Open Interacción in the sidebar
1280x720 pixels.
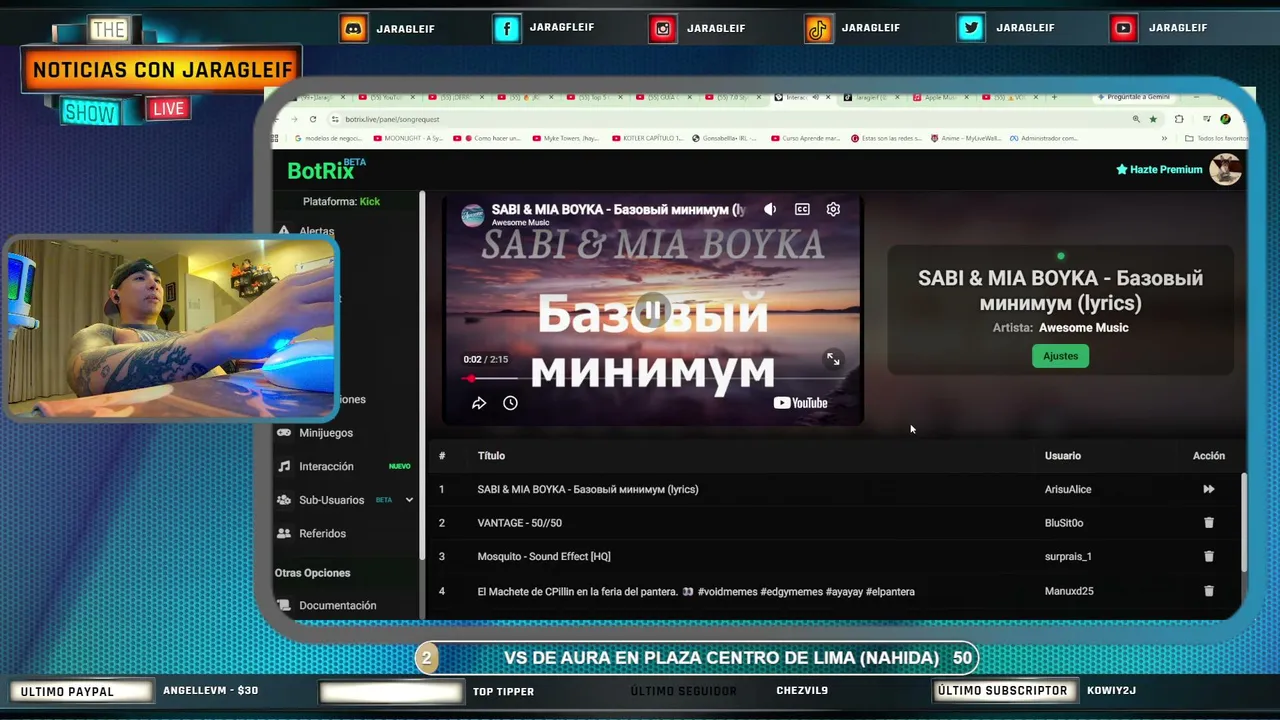point(326,466)
